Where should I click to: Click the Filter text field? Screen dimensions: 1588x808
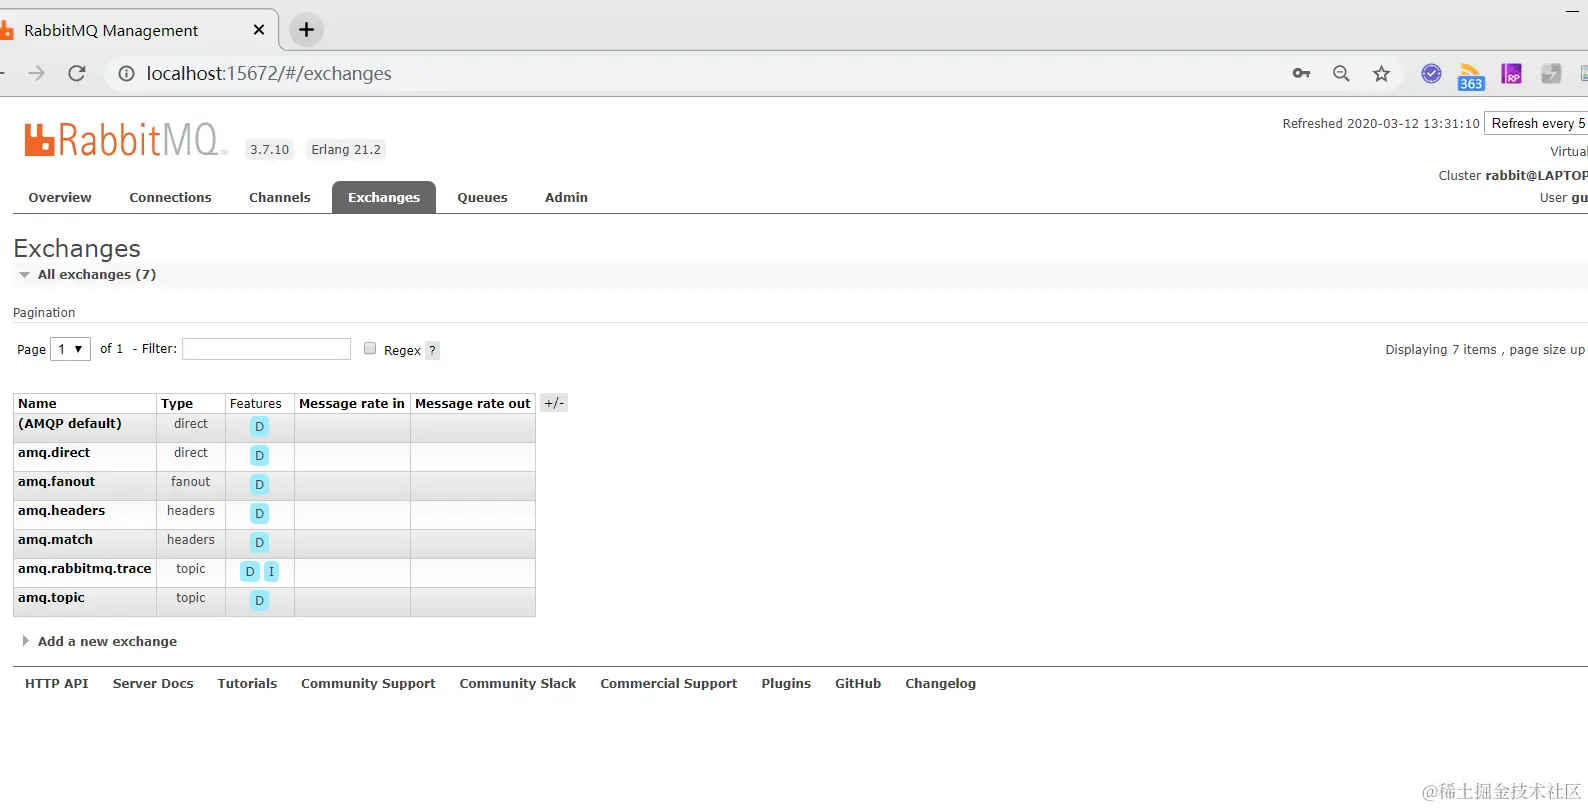[266, 349]
